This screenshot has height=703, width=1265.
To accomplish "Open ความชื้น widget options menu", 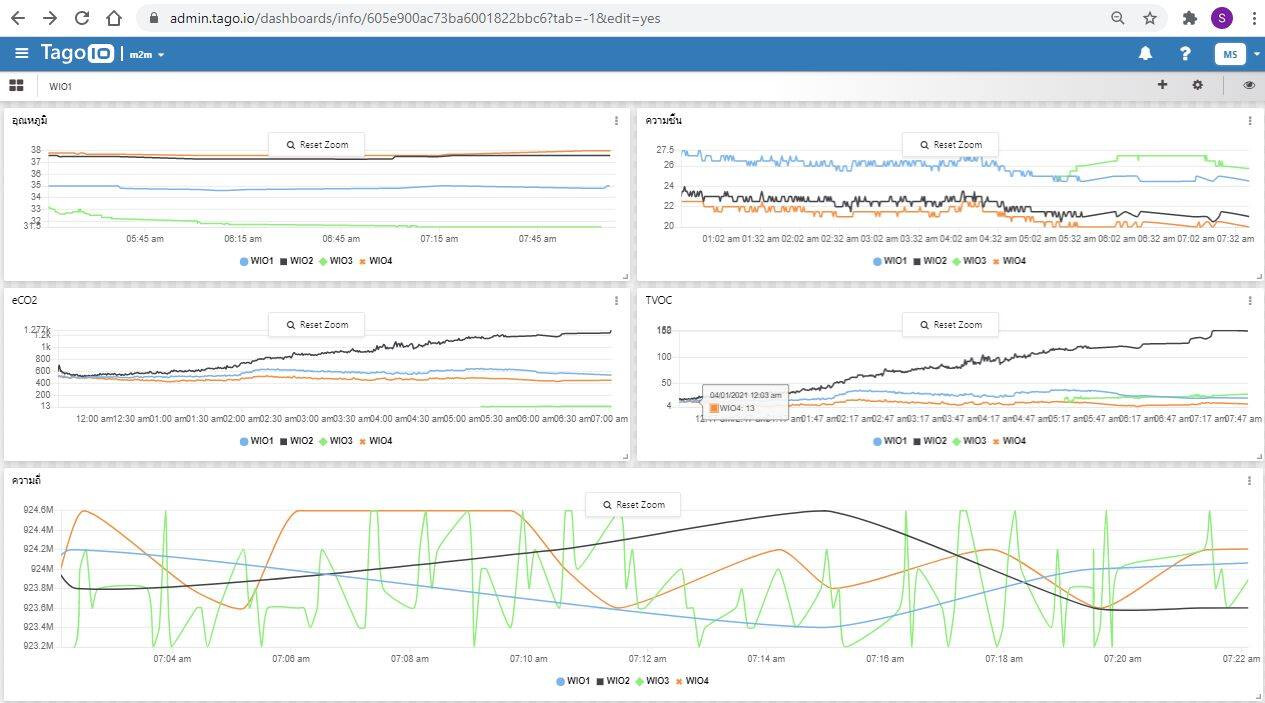I will pos(1250,121).
